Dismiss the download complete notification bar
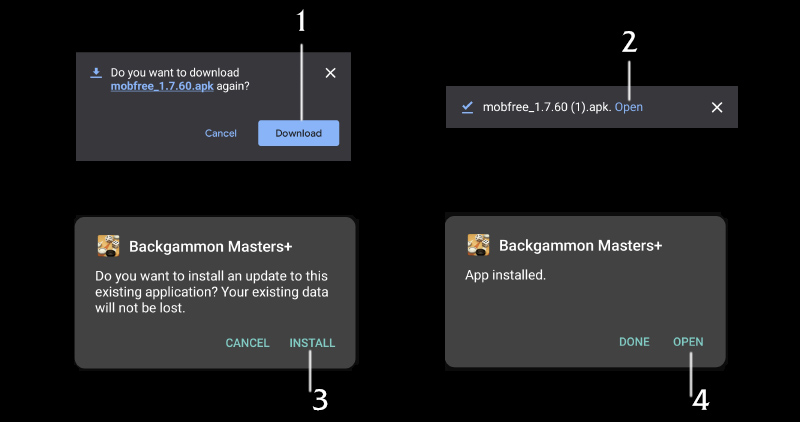 [717, 107]
